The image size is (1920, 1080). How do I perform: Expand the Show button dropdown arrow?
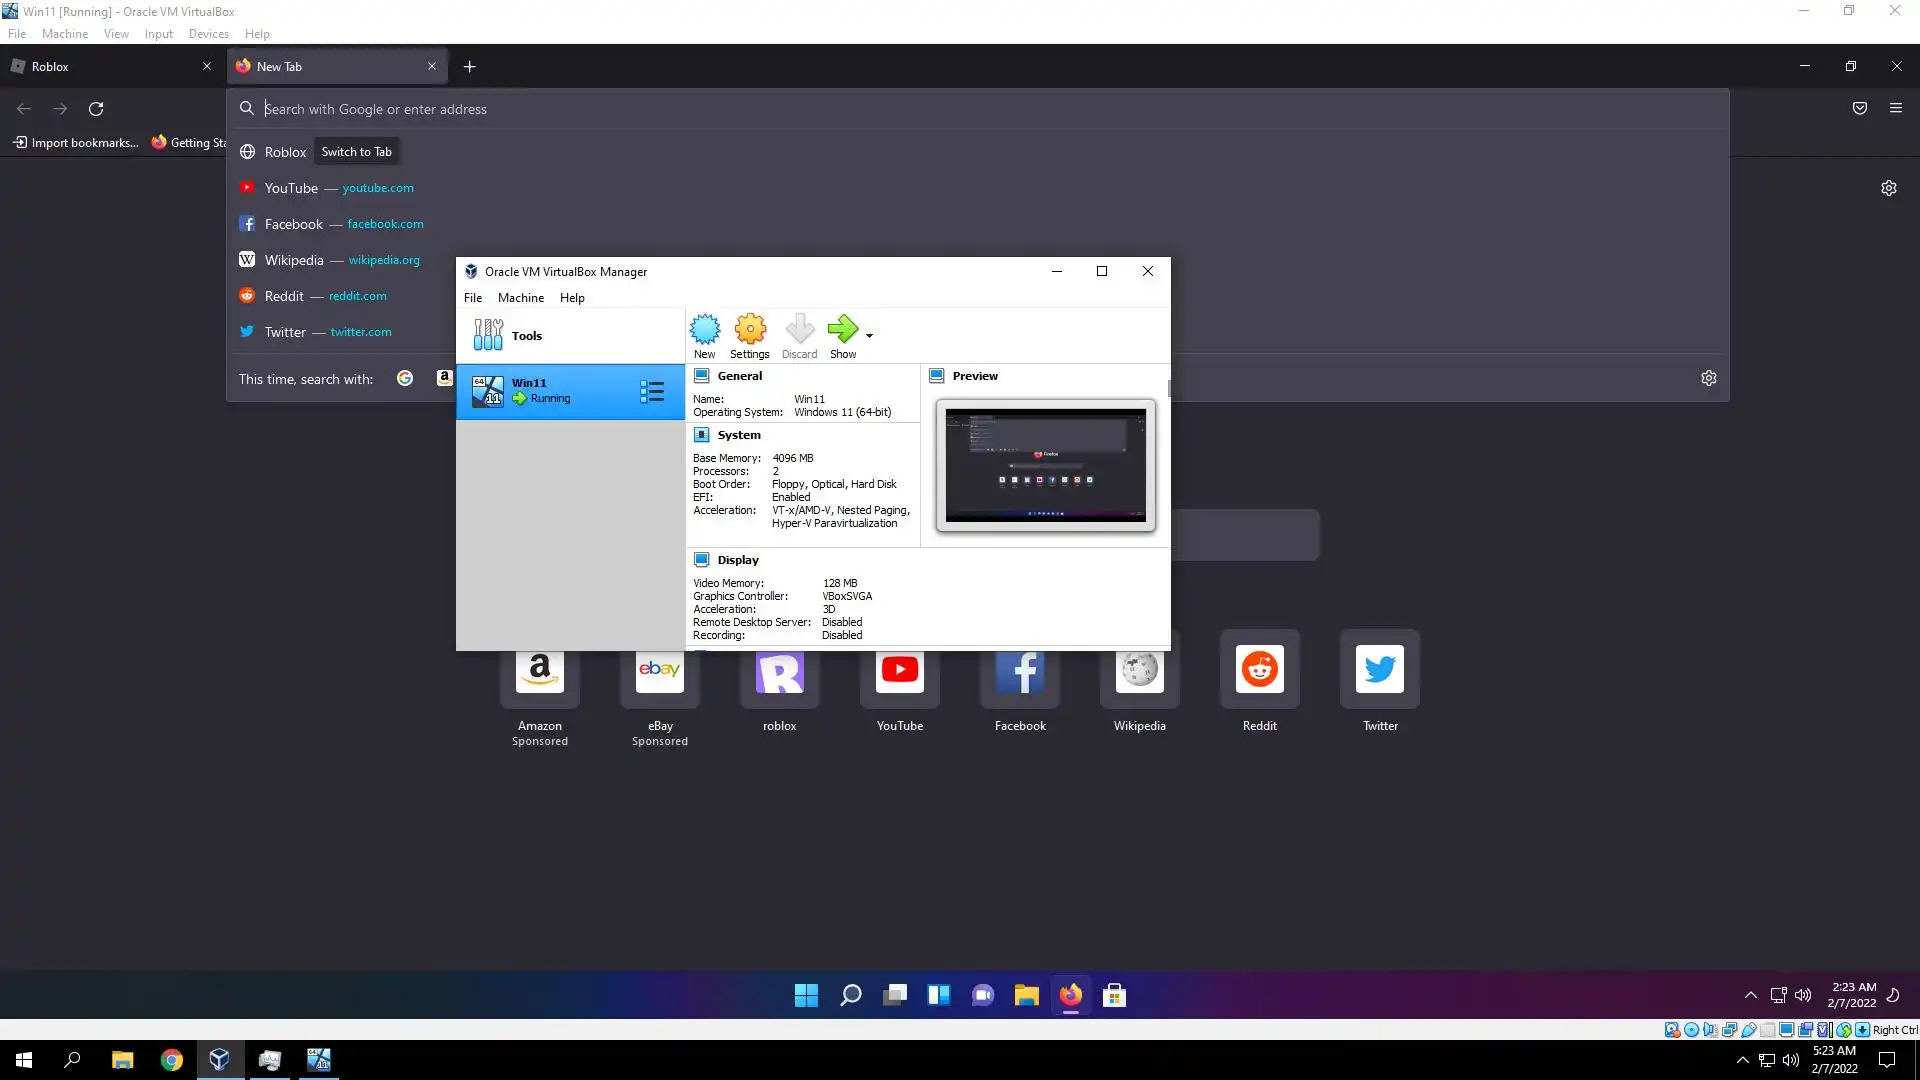tap(869, 336)
